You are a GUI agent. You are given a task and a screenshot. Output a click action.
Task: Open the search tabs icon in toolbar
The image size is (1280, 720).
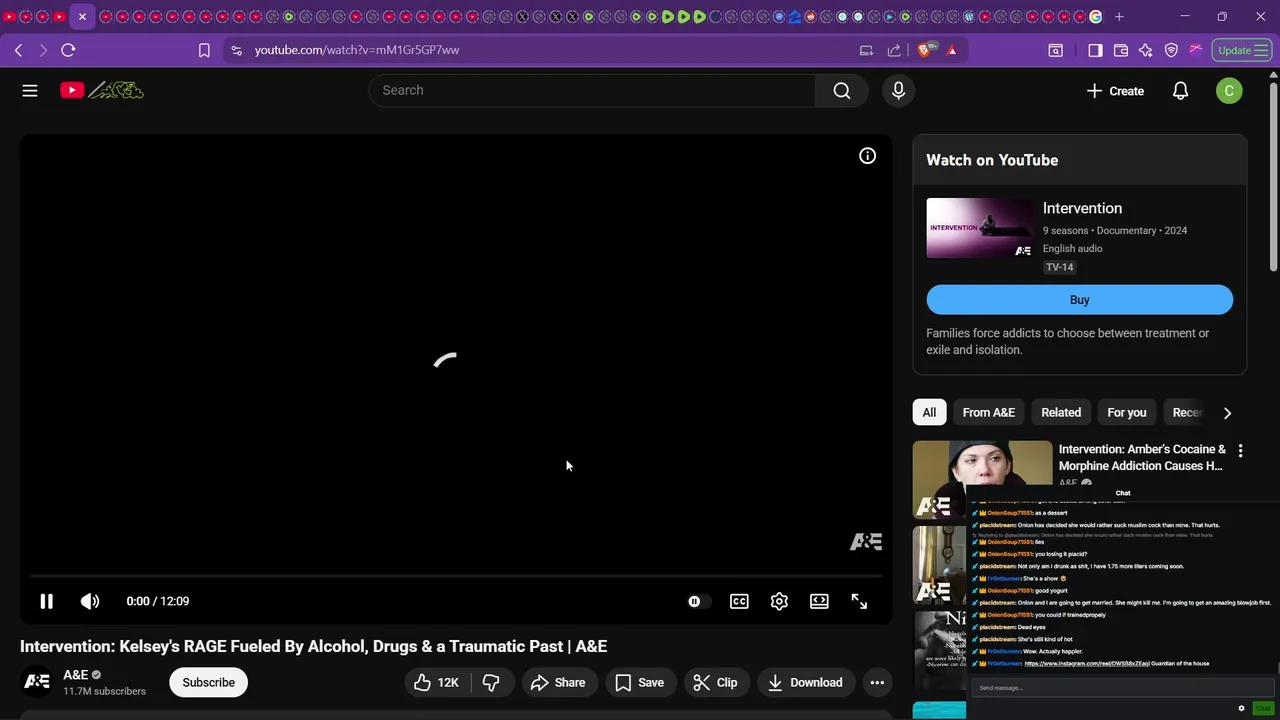click(1055, 50)
